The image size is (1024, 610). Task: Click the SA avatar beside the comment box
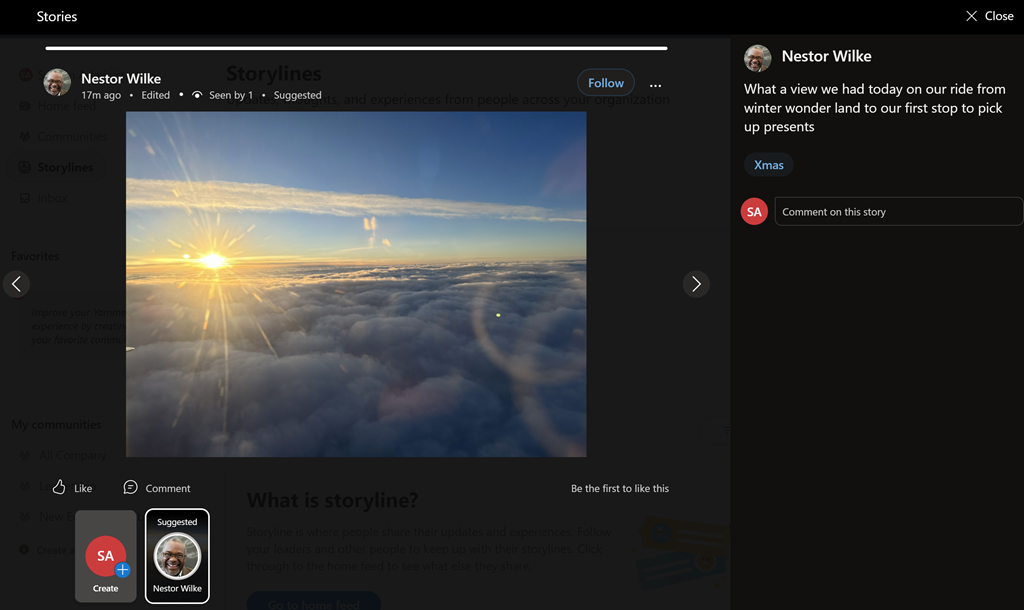click(x=754, y=212)
